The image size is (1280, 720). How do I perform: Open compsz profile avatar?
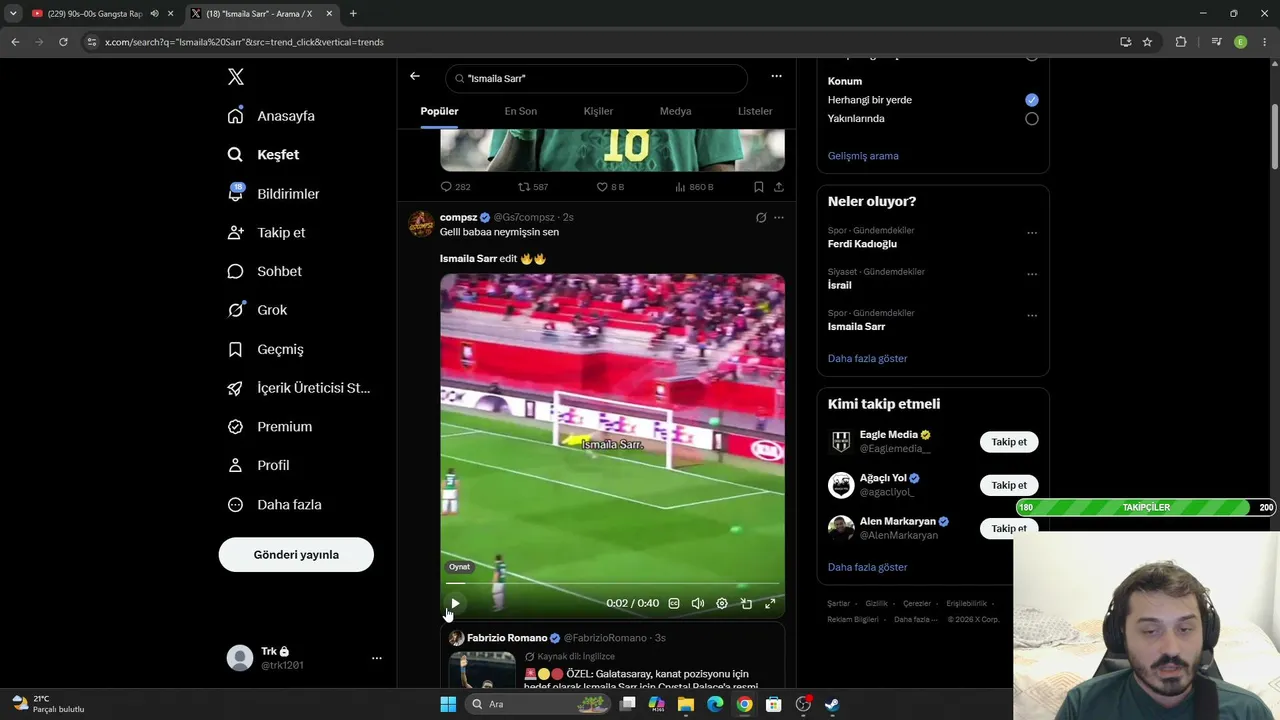421,223
